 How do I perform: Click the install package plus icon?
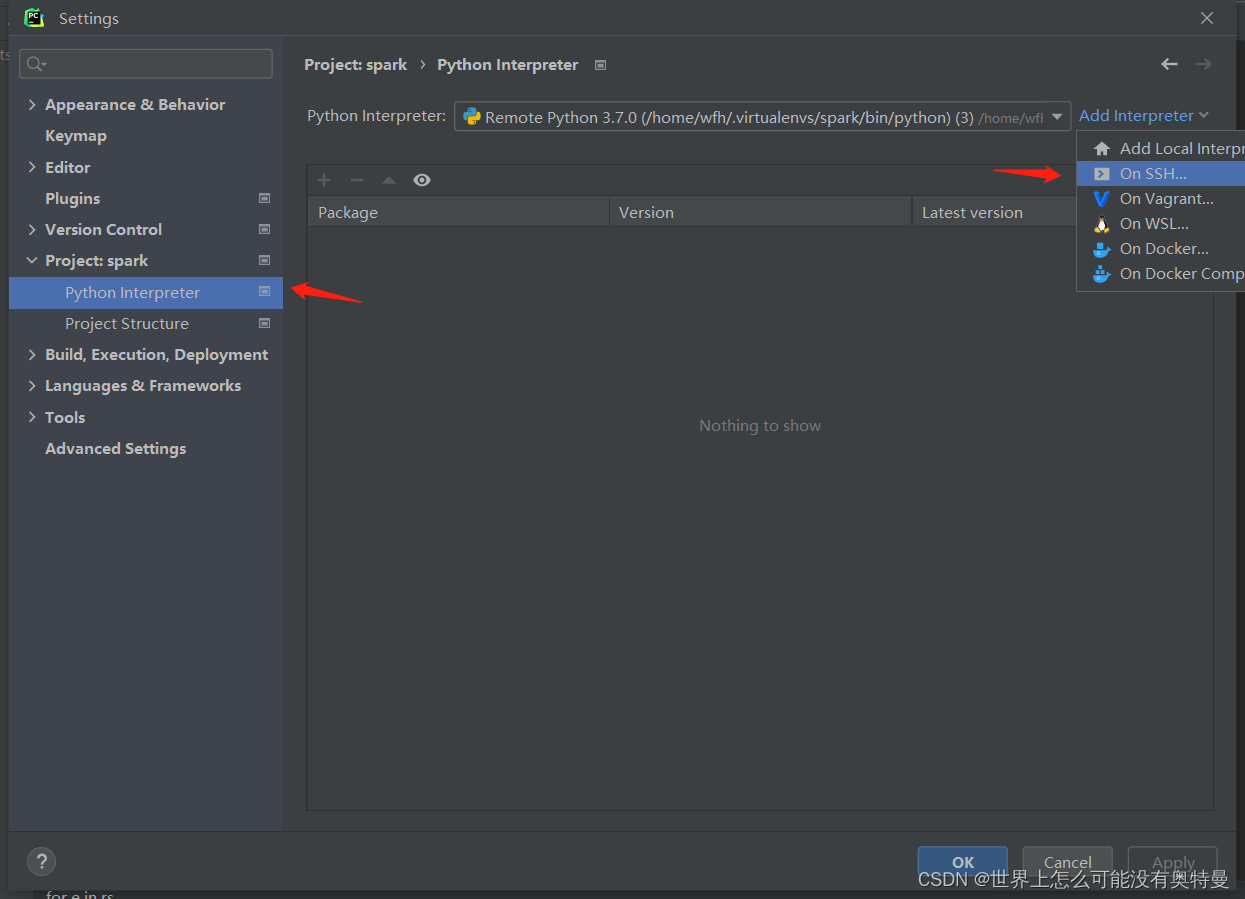coord(324,180)
